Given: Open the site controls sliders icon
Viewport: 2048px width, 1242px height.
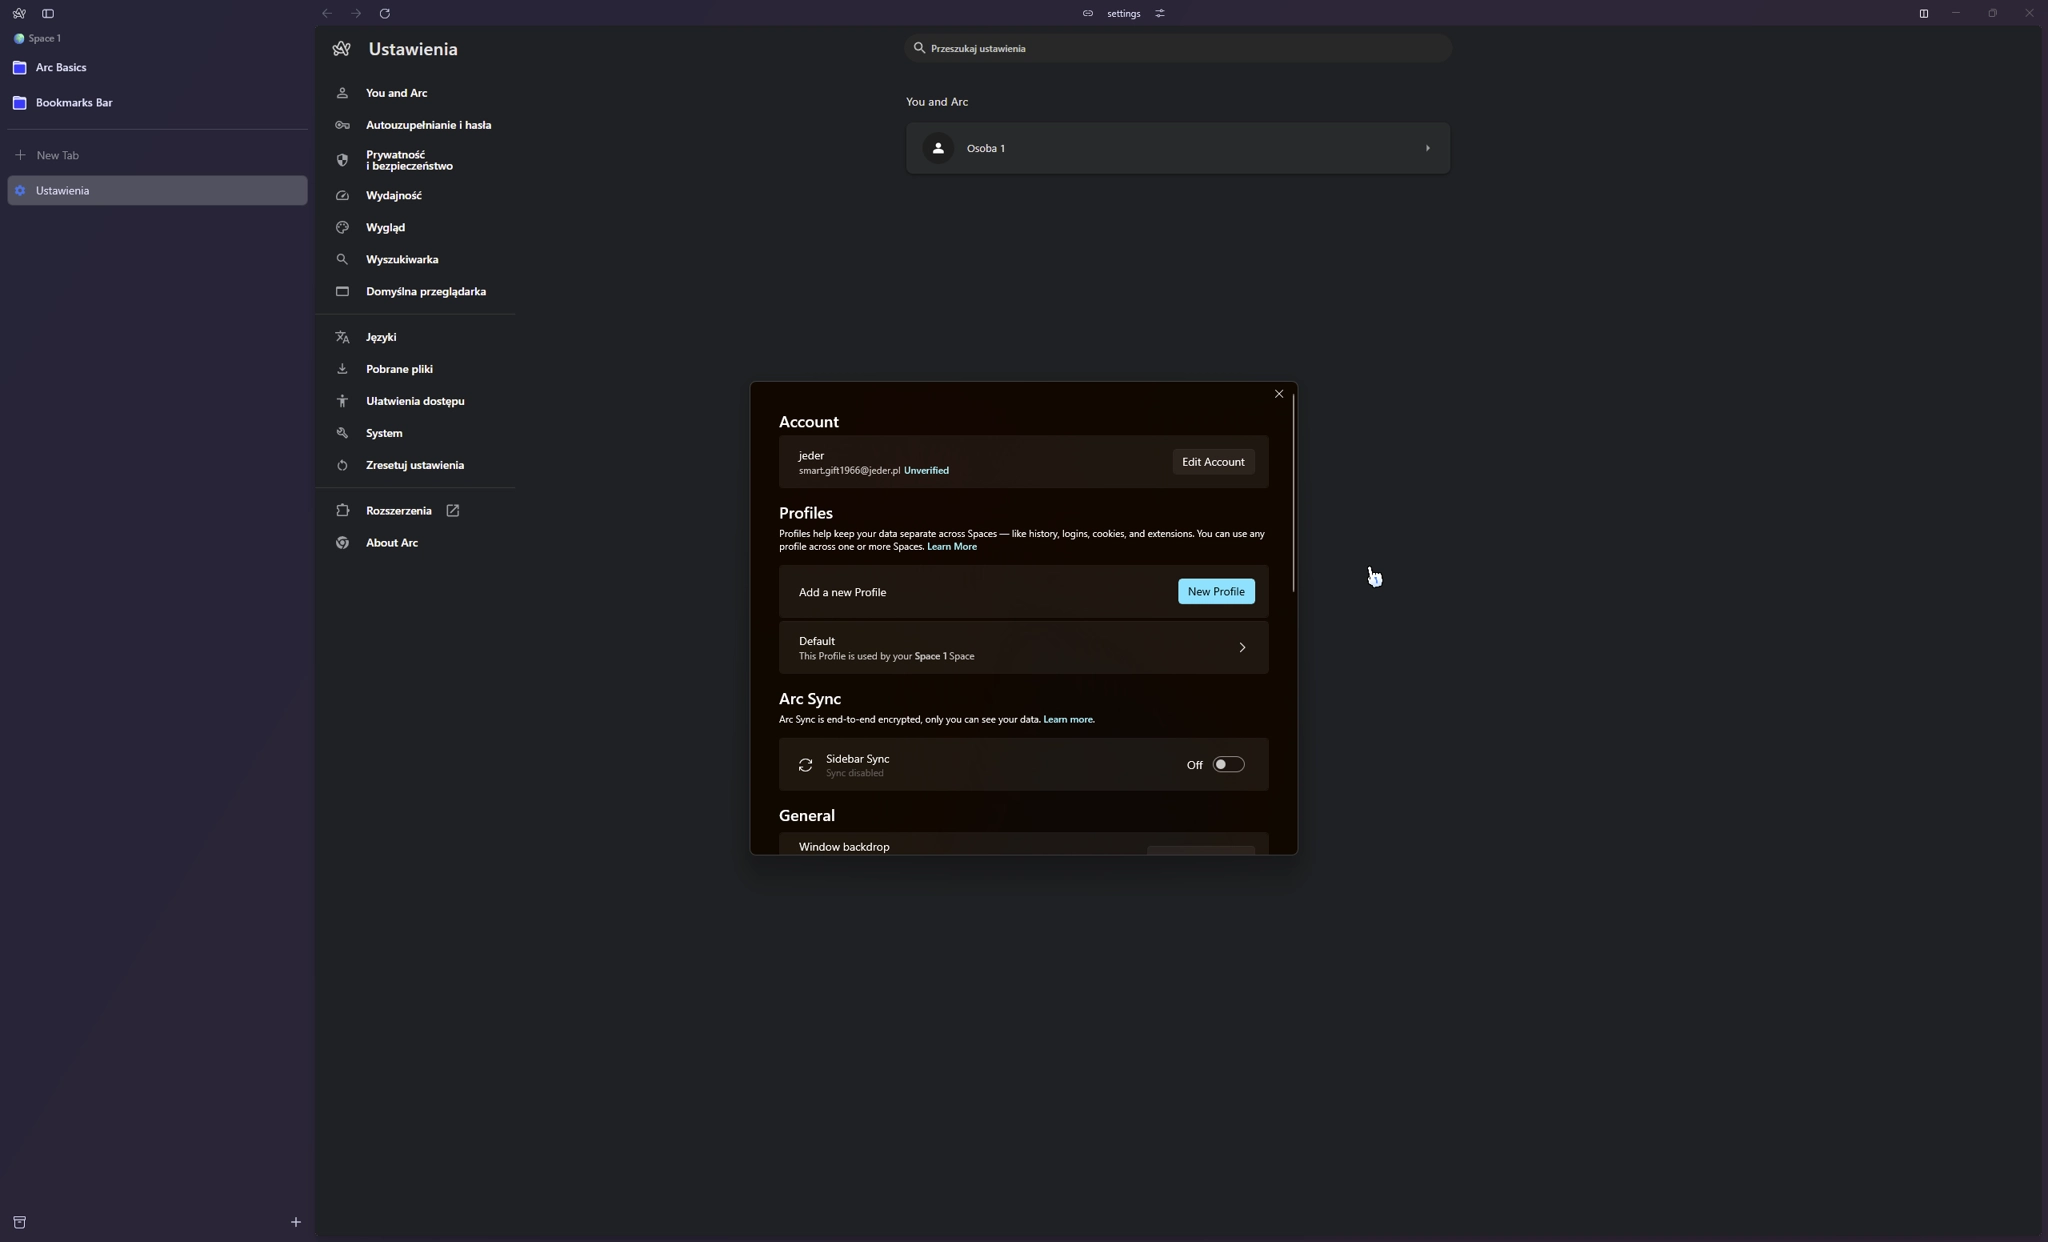Looking at the screenshot, I should pos(1160,14).
